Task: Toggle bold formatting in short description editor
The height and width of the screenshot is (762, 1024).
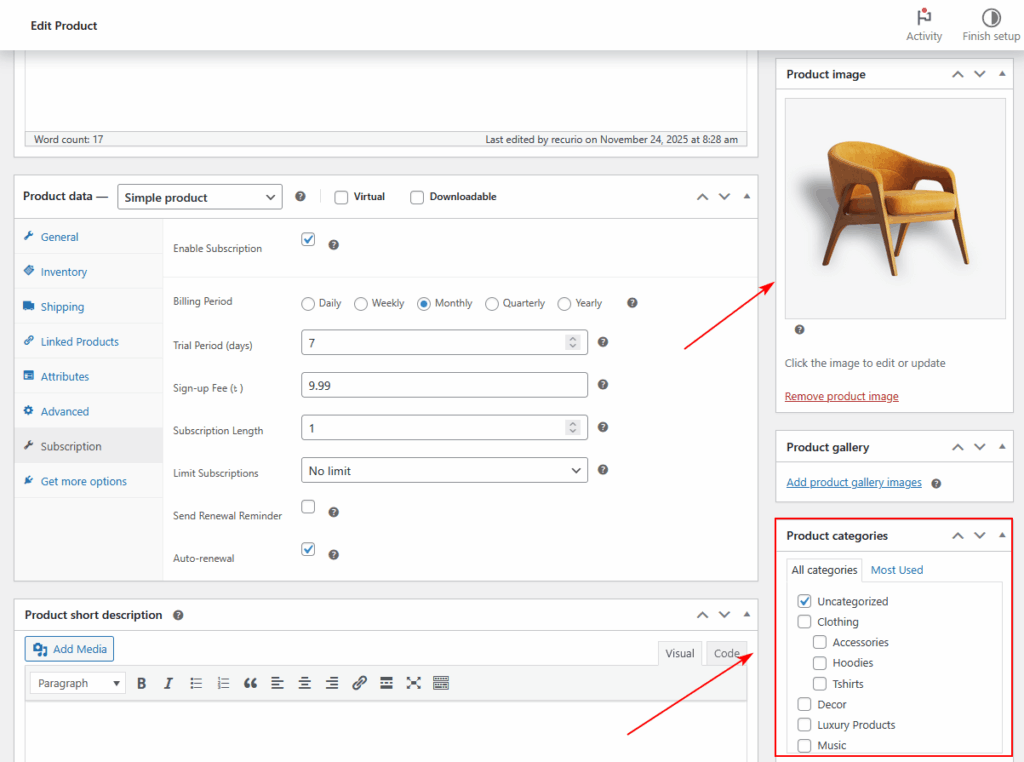Action: [141, 683]
